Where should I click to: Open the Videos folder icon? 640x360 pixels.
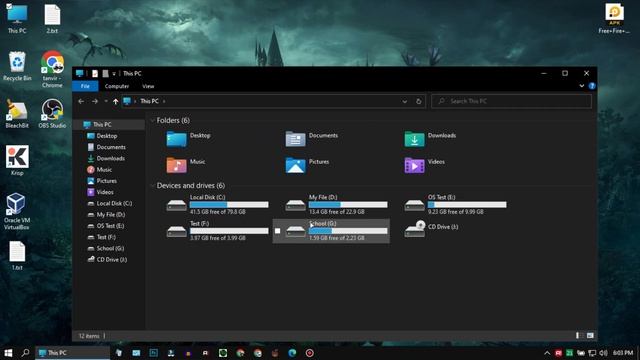click(x=414, y=165)
